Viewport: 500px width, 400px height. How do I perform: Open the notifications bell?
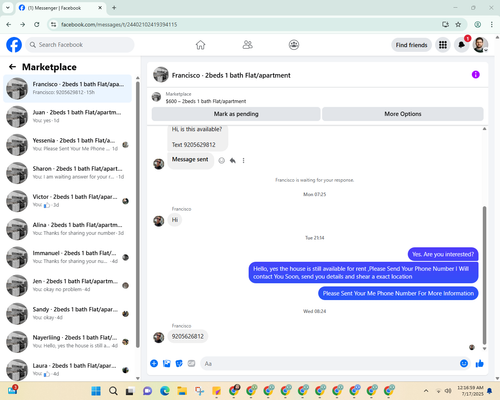(461, 45)
